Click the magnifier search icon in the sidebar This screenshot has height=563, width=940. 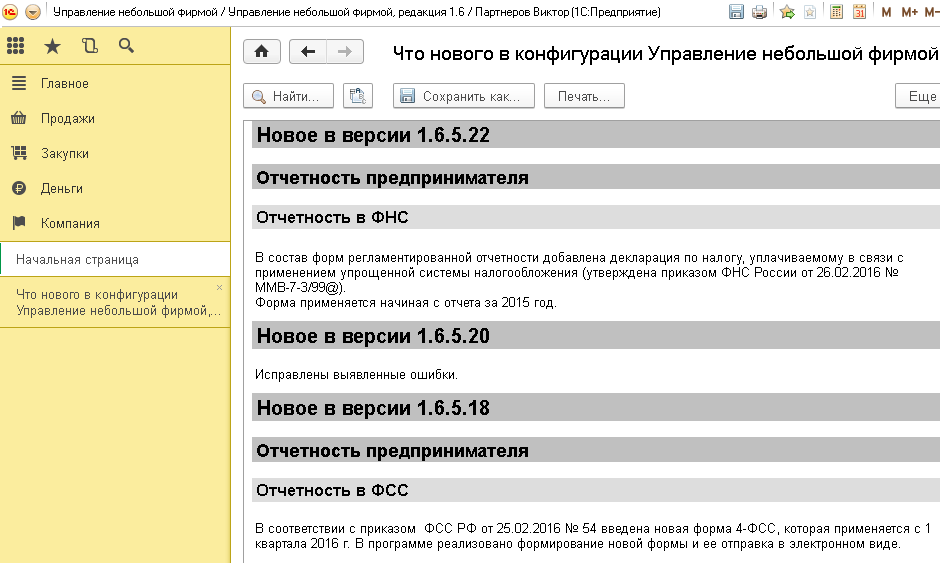point(126,46)
